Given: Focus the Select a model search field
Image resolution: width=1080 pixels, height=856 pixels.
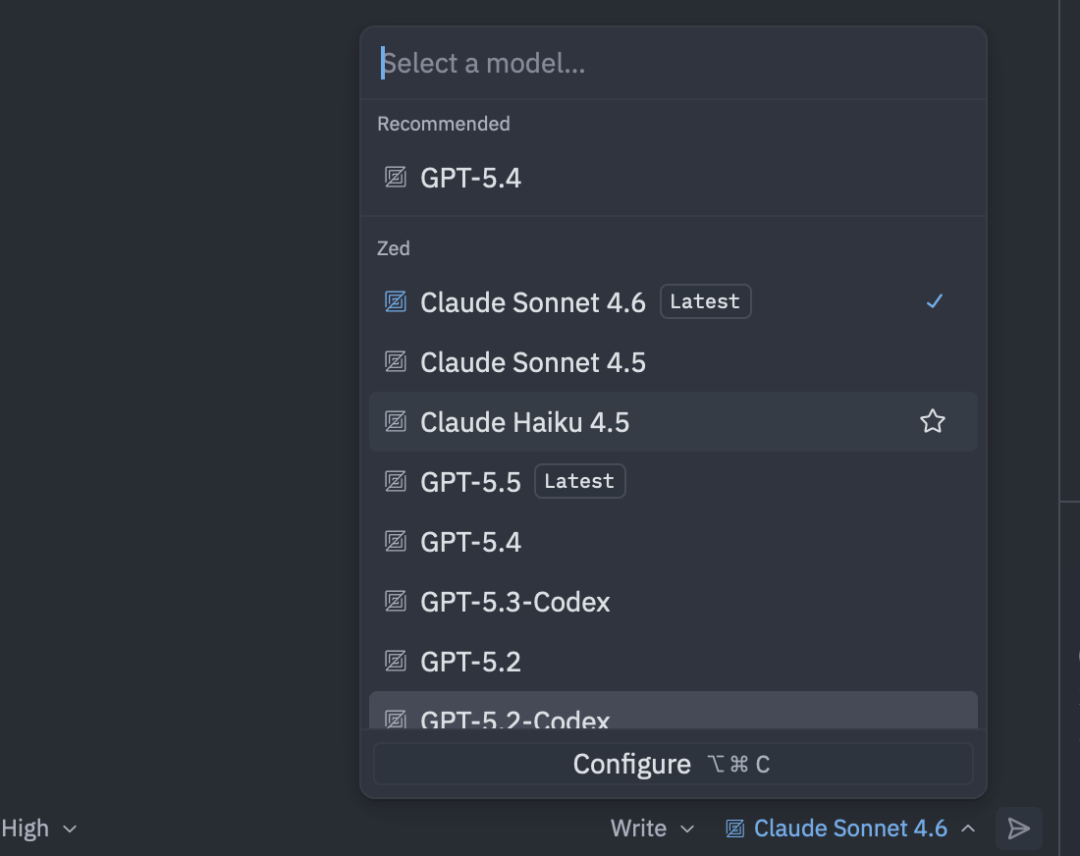Looking at the screenshot, I should pyautogui.click(x=673, y=63).
